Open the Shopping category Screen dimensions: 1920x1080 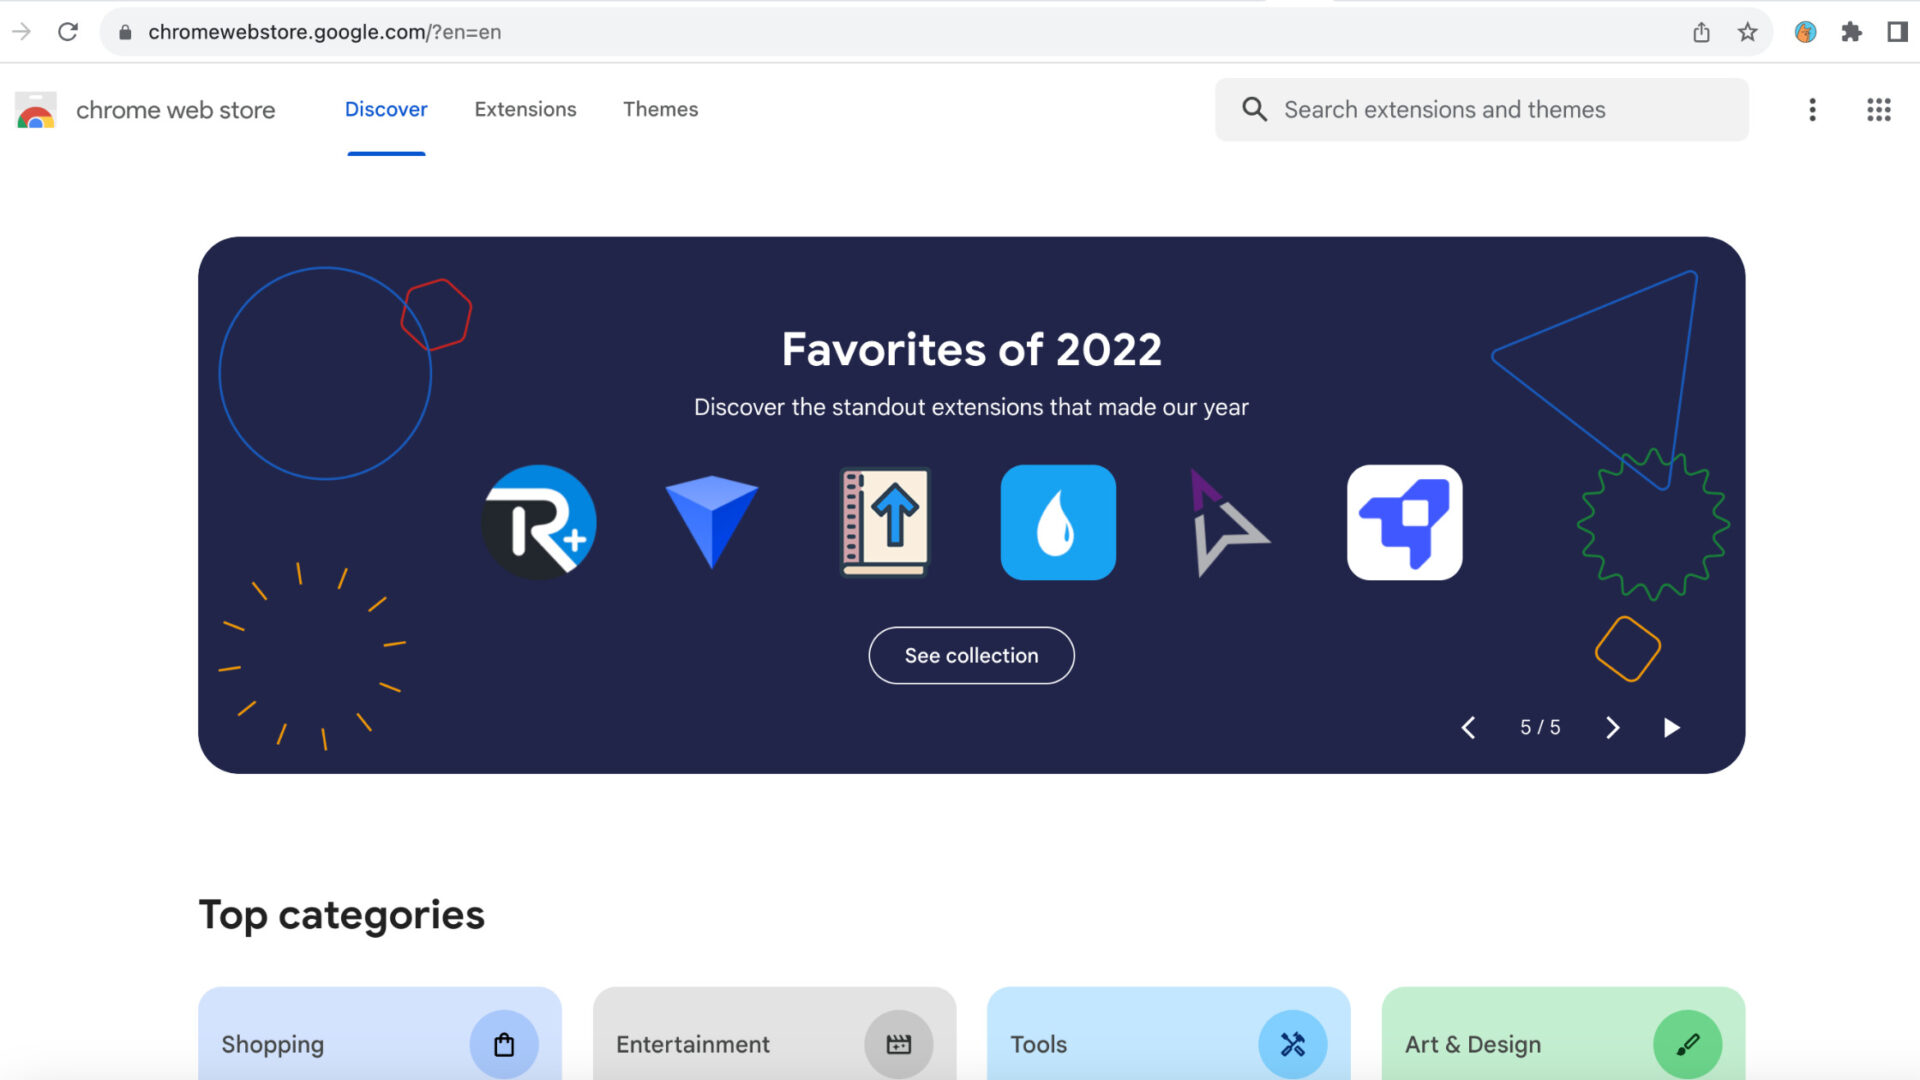[x=380, y=1043]
